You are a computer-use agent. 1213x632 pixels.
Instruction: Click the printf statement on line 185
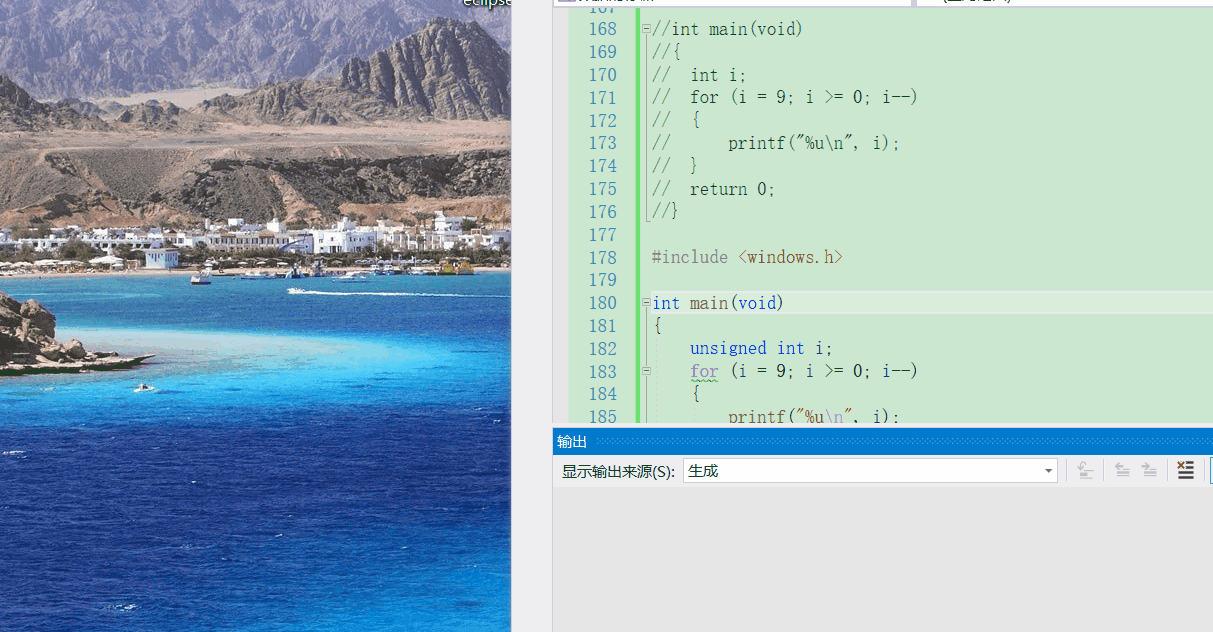pos(814,416)
